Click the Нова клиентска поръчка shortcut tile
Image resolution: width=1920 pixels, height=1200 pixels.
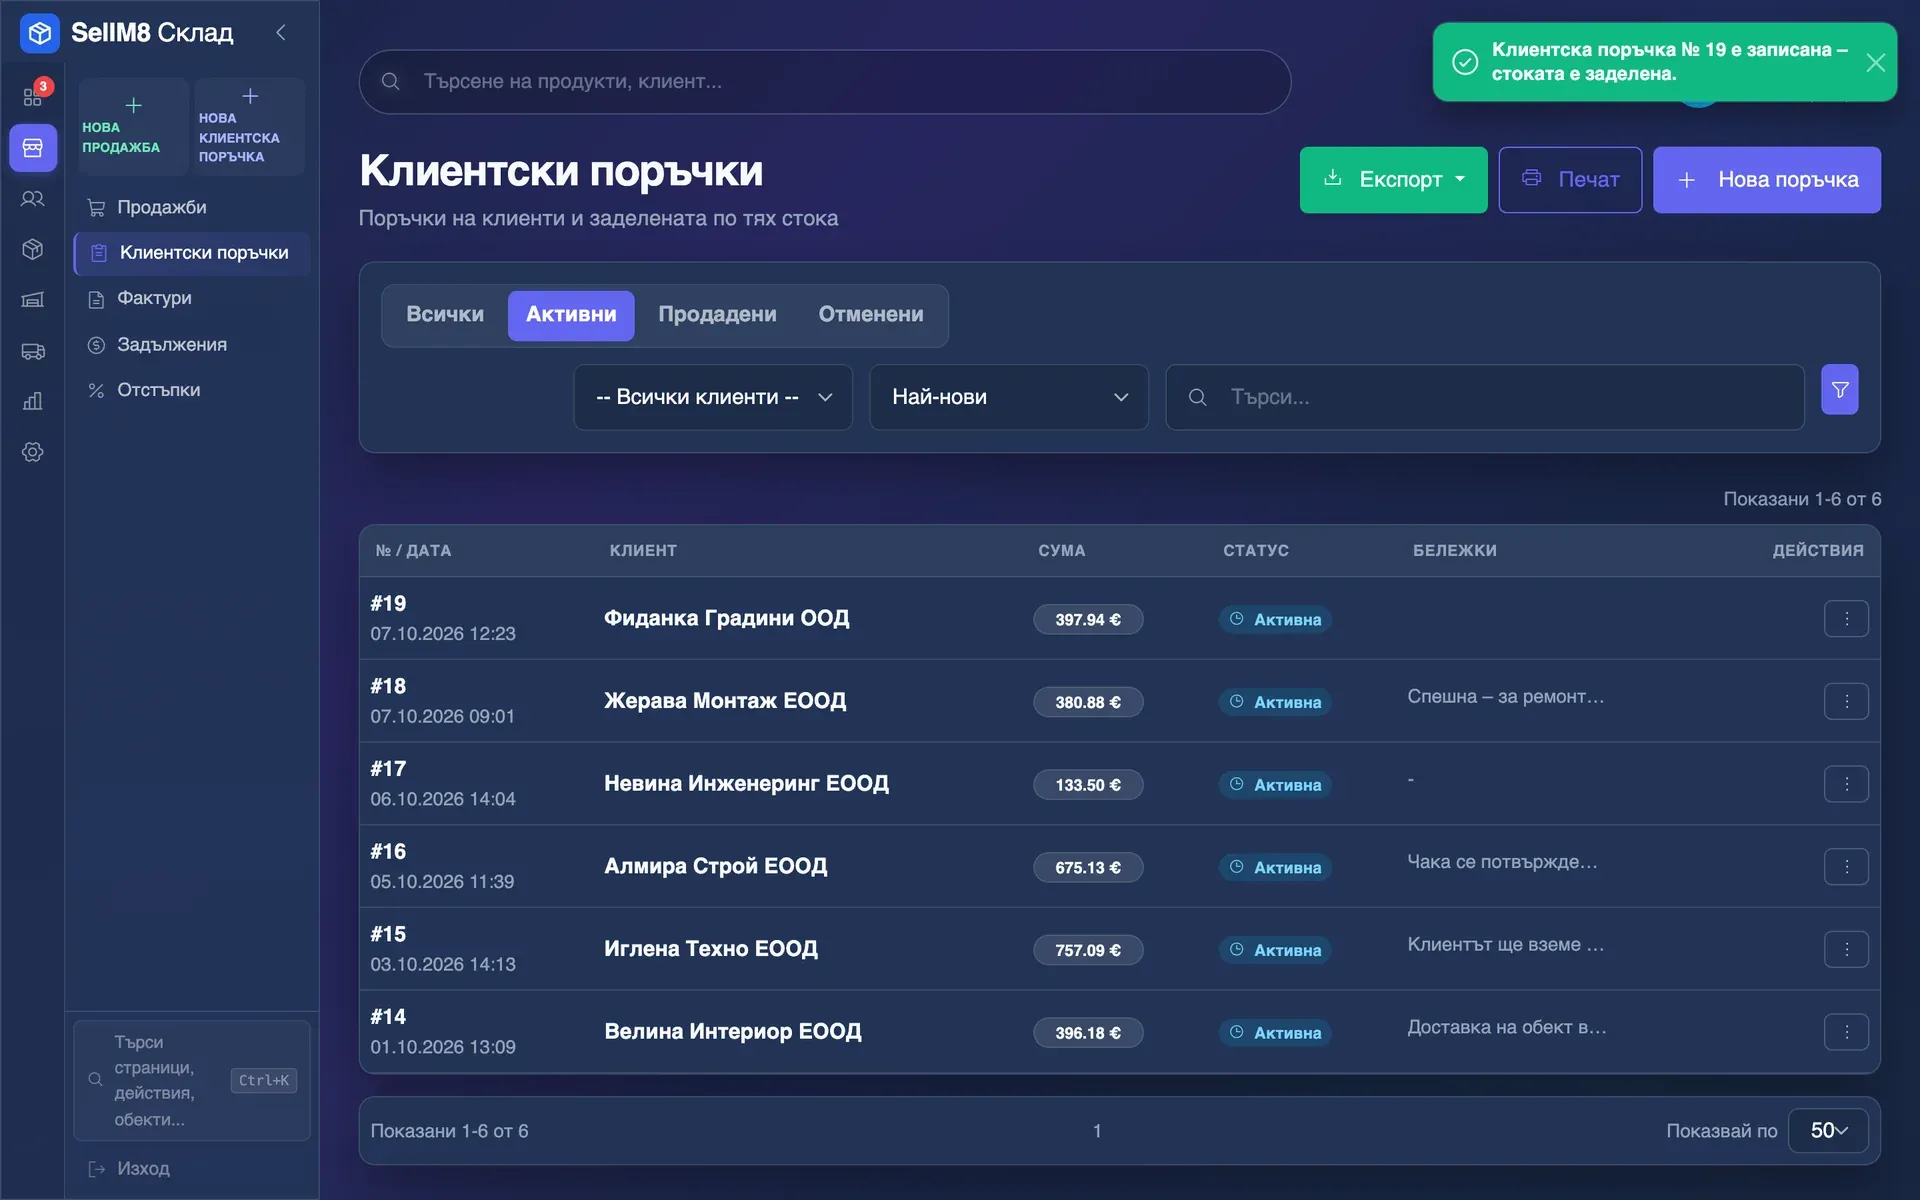point(250,127)
